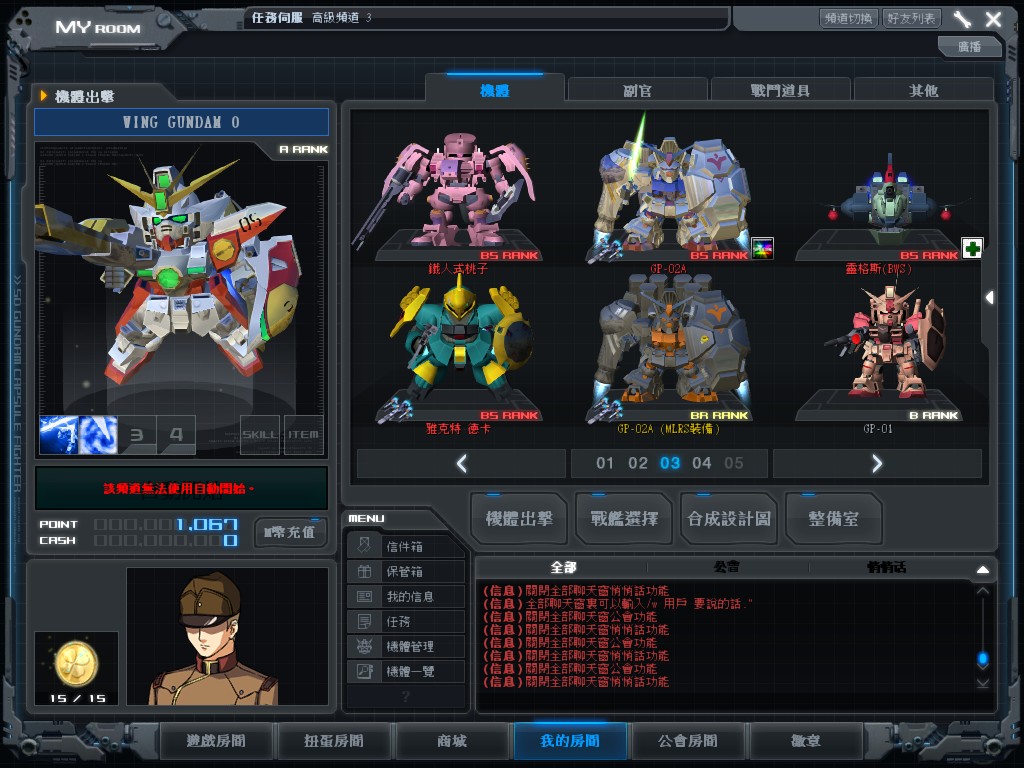The image size is (1024, 768).
Task: Open the wrench settings icon
Action: coord(963,19)
